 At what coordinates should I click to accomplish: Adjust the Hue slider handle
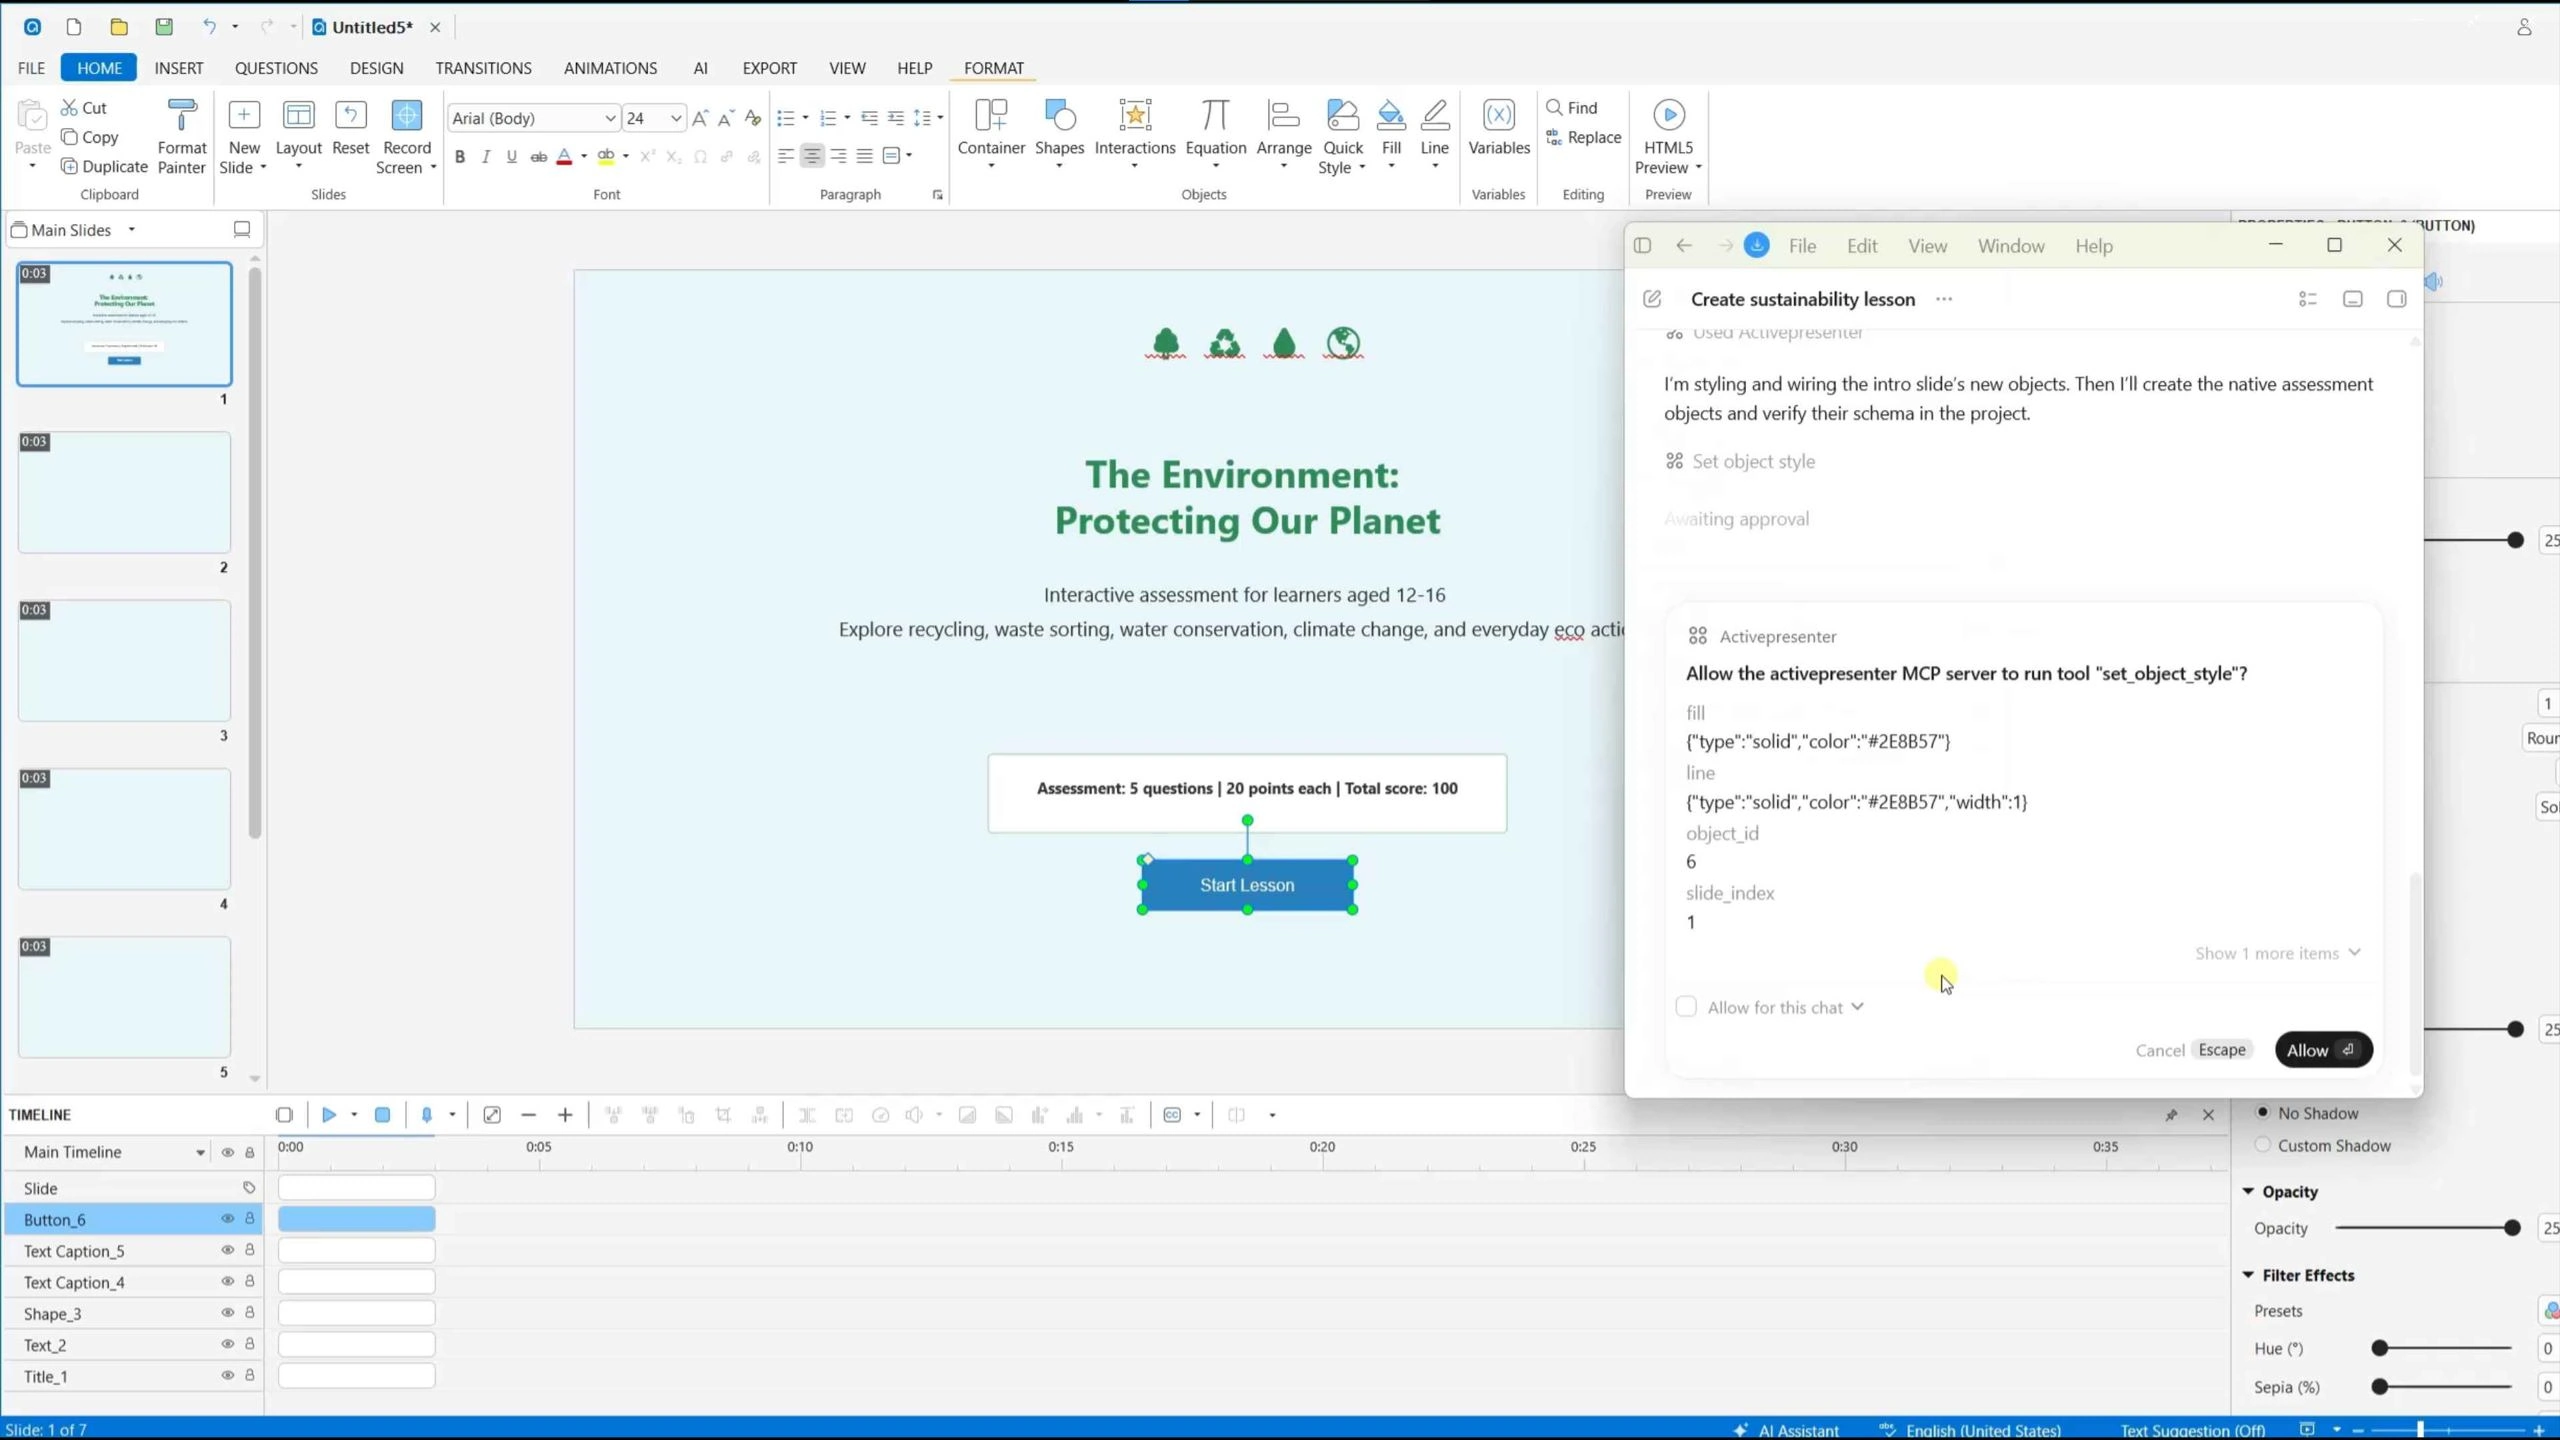coord(2380,1348)
